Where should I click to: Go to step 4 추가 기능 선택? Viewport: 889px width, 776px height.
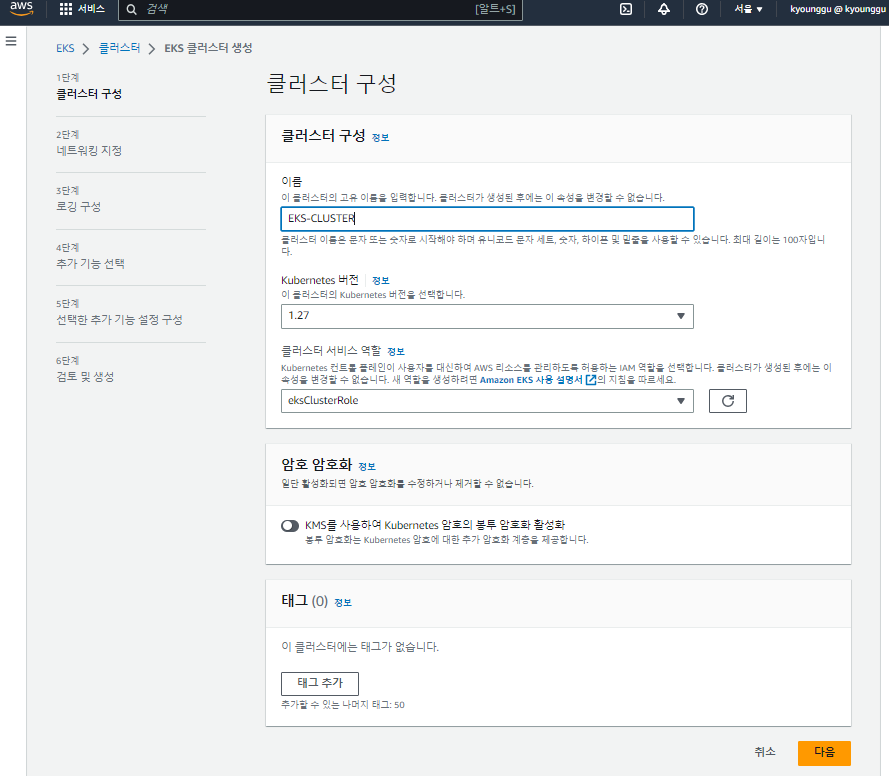pyautogui.click(x=90, y=264)
